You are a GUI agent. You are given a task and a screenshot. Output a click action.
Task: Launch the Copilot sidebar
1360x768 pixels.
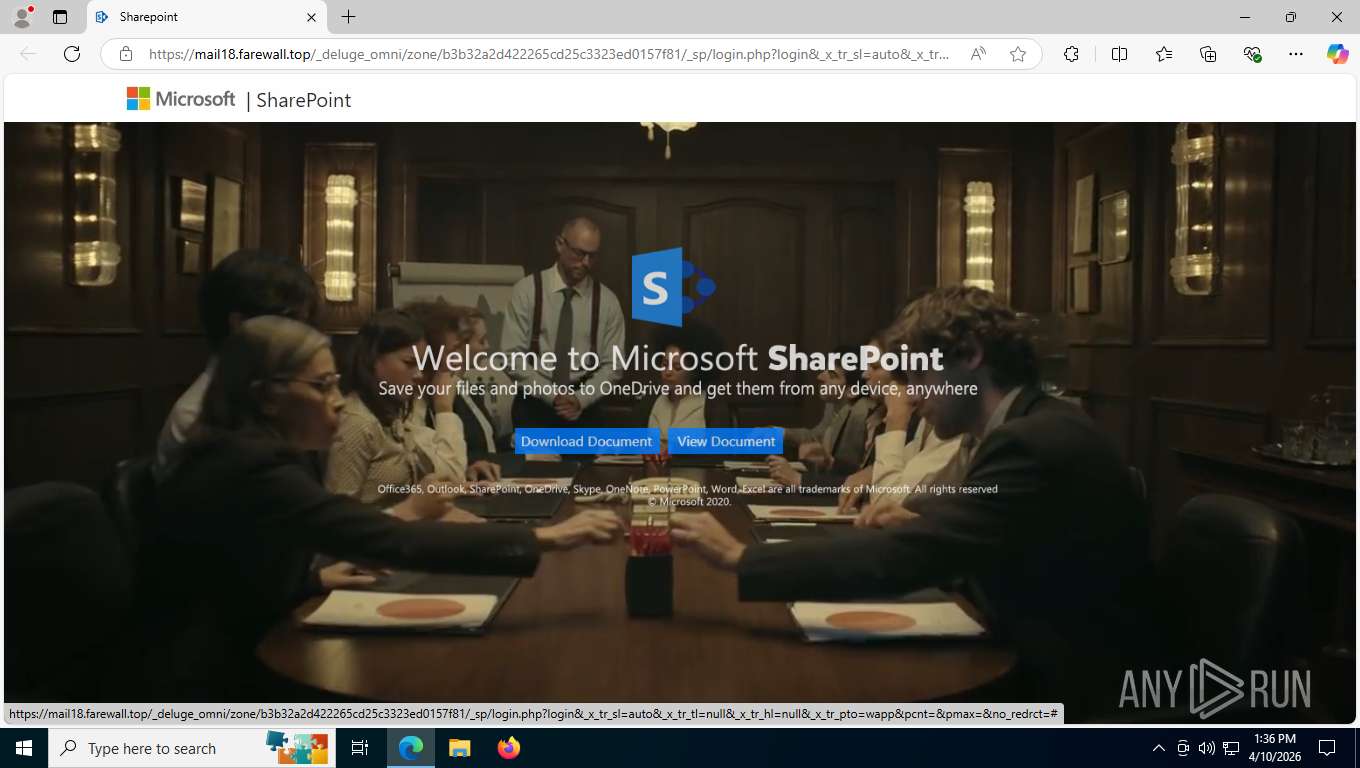click(1337, 54)
